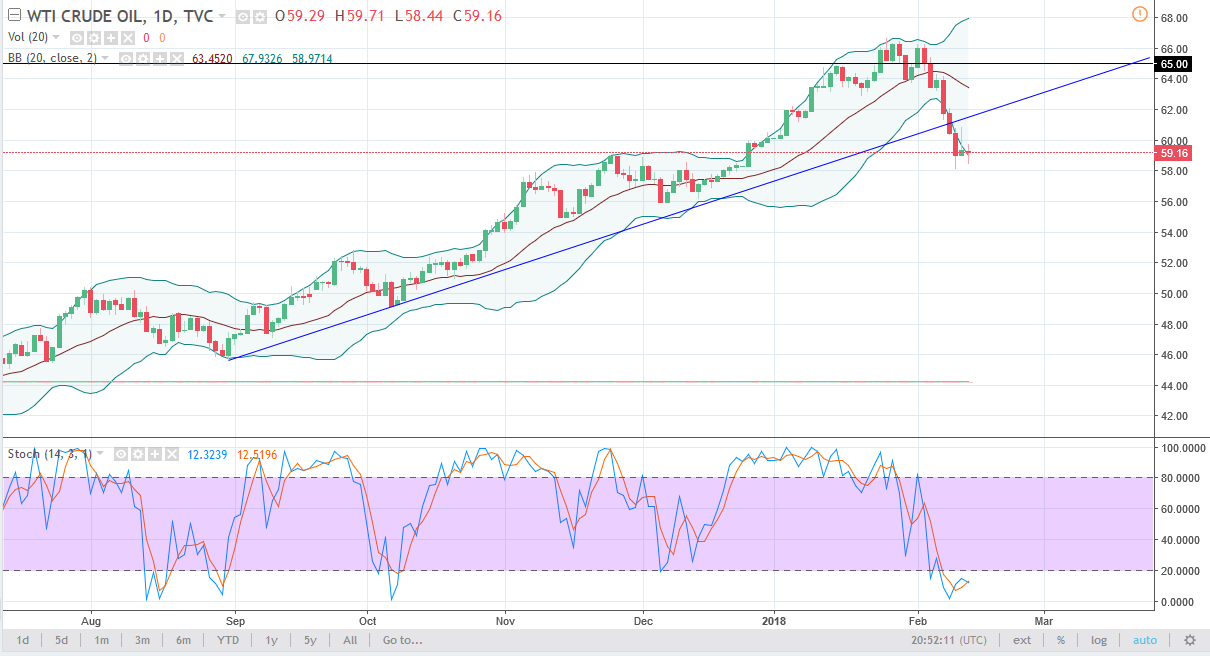Show All available data range
Image resolution: width=1210 pixels, height=656 pixels.
349,640
